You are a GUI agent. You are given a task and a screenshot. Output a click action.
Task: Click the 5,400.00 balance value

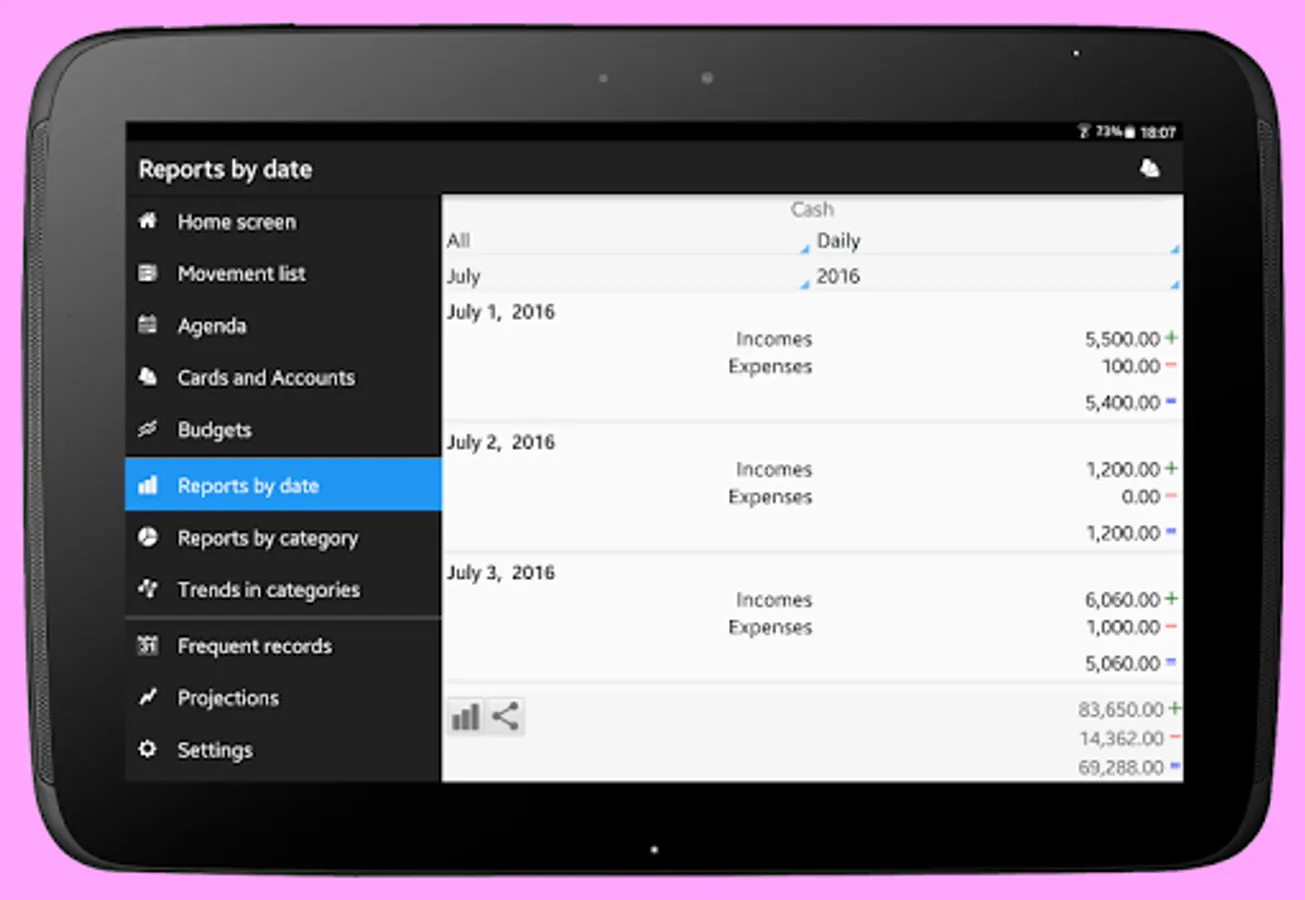click(1122, 402)
